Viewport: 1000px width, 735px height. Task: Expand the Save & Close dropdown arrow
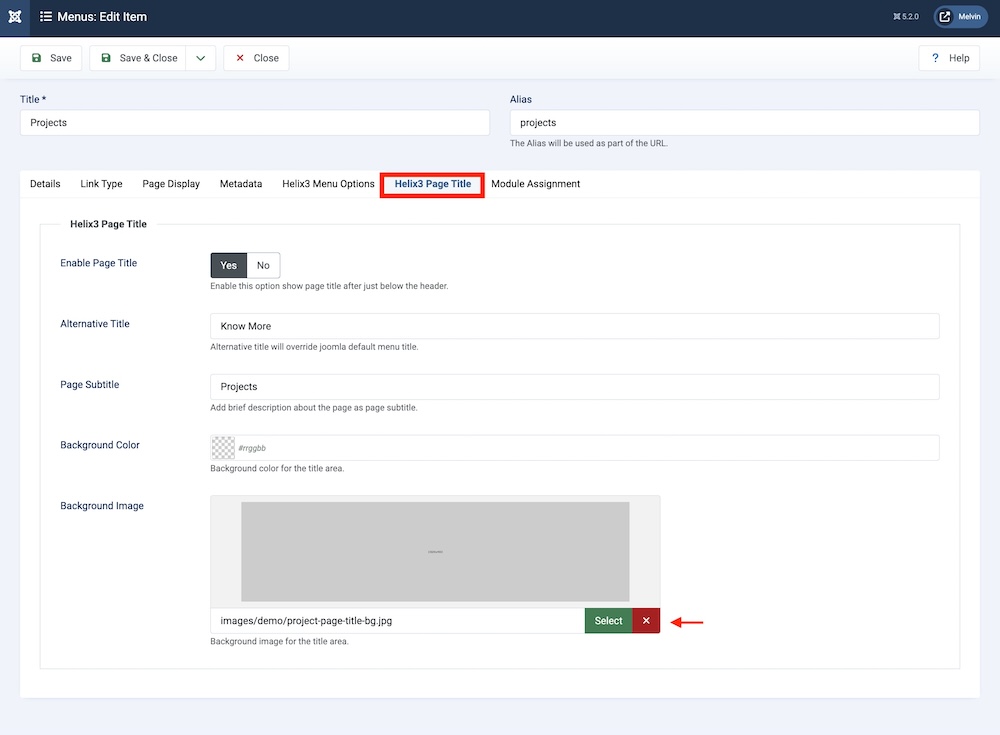[x=201, y=58]
